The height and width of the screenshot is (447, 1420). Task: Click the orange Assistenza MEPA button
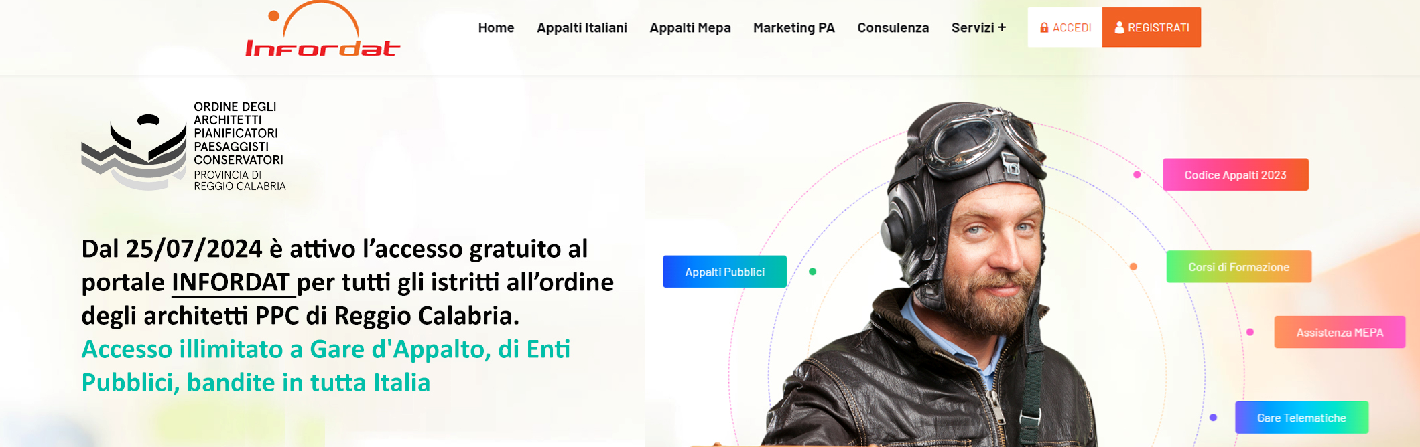tap(1340, 332)
